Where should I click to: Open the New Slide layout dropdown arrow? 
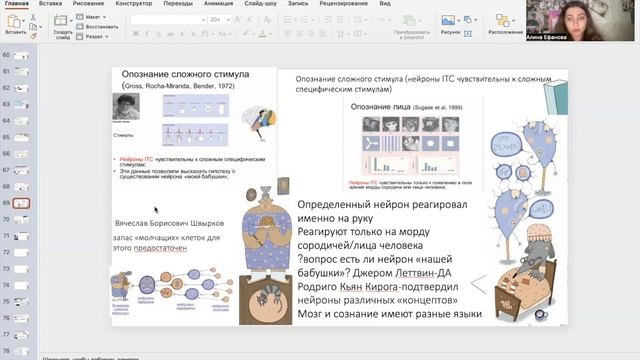pyautogui.click(x=71, y=20)
